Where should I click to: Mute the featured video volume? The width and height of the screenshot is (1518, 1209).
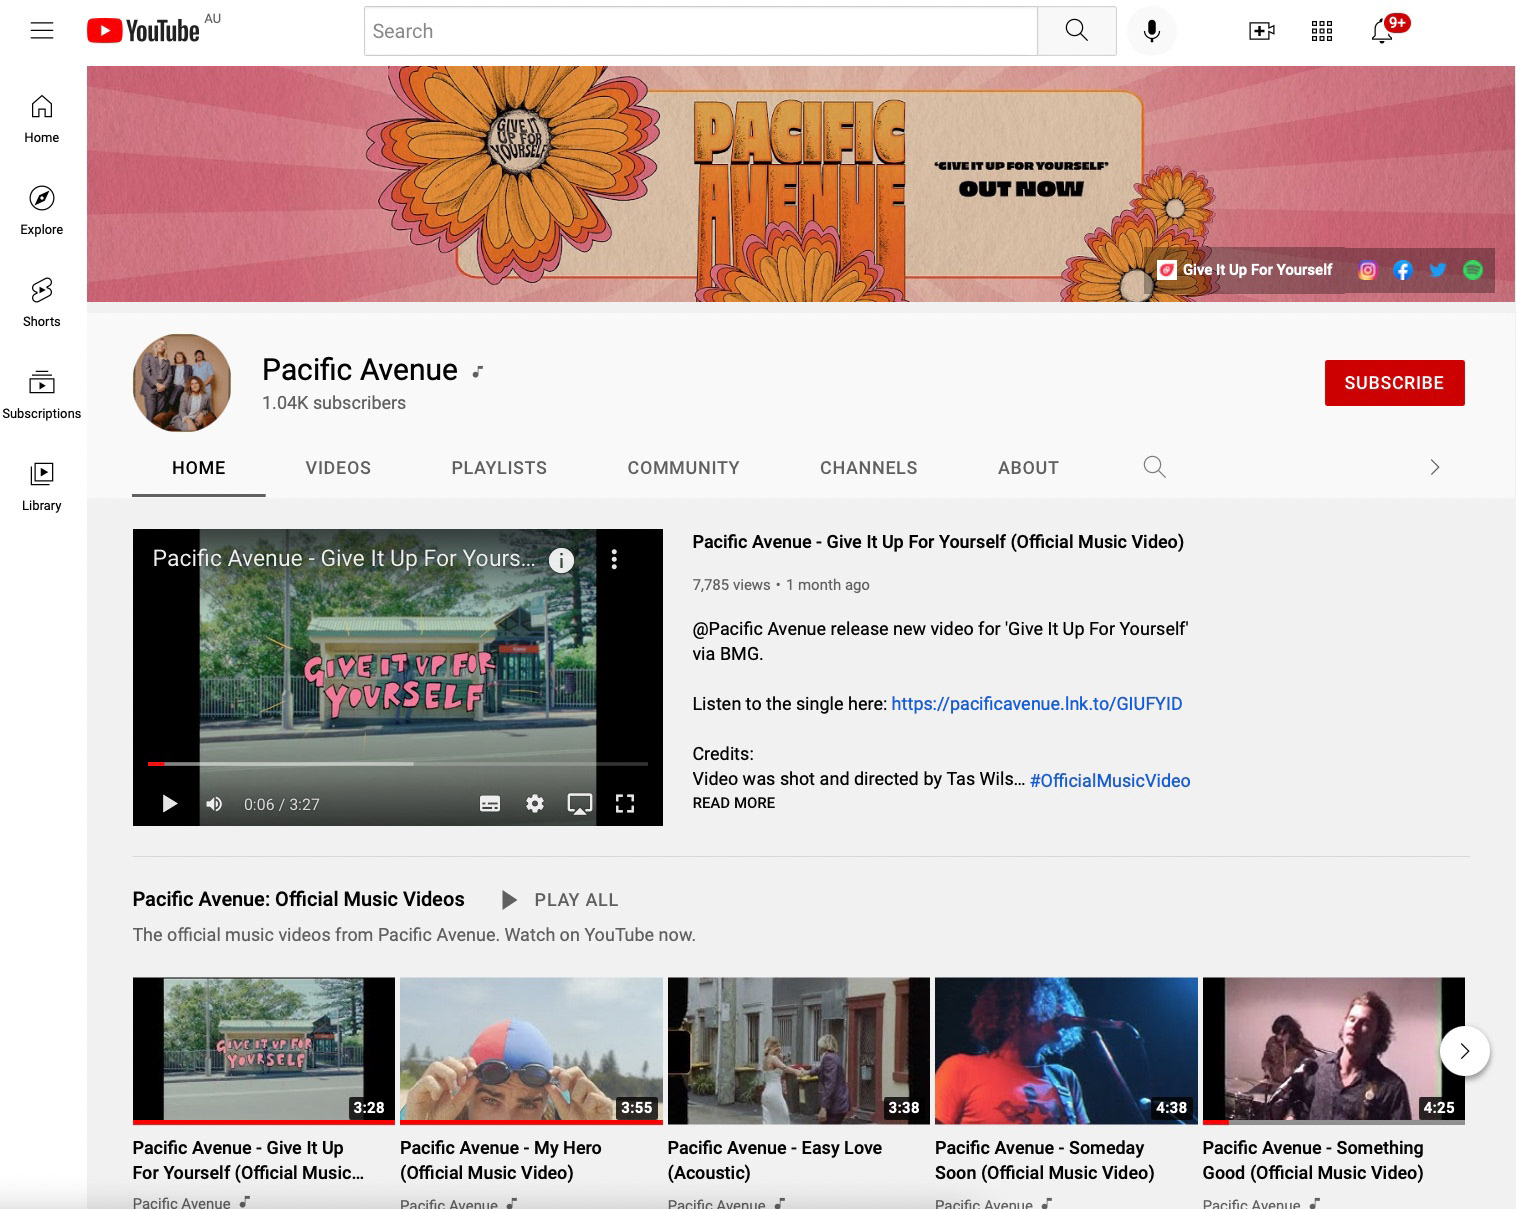[x=214, y=804]
